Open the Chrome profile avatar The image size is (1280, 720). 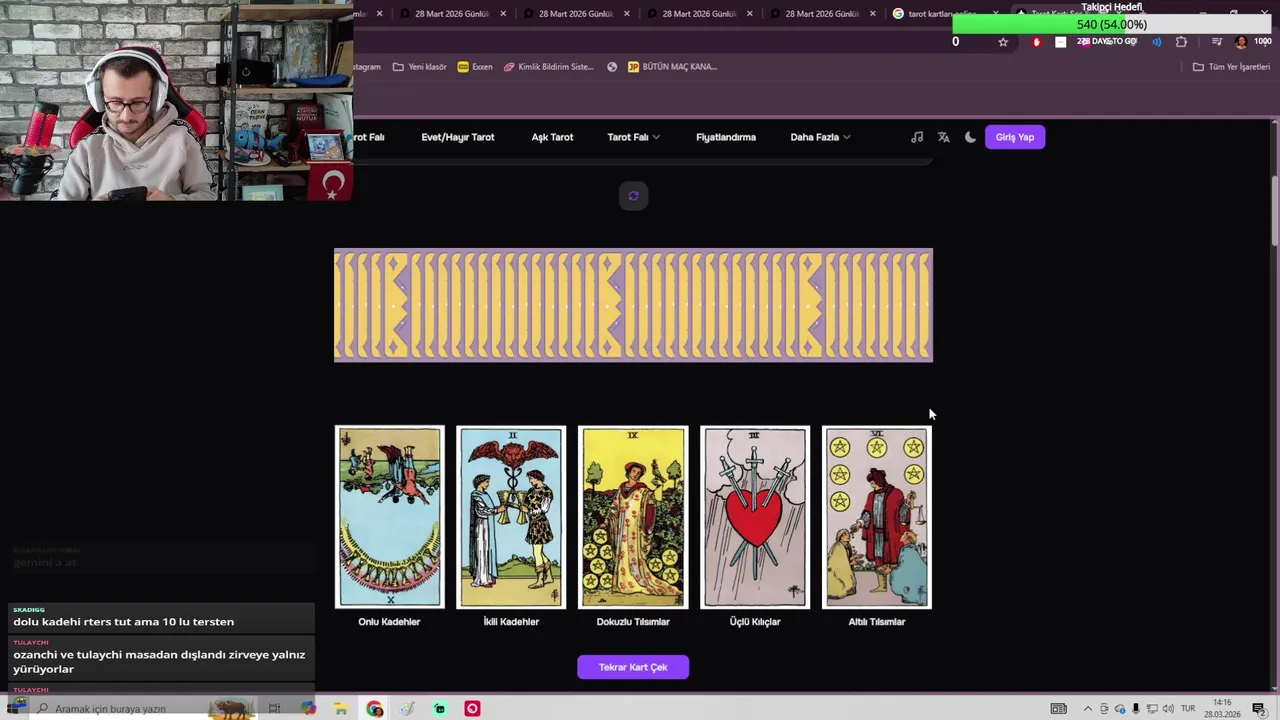point(1241,42)
